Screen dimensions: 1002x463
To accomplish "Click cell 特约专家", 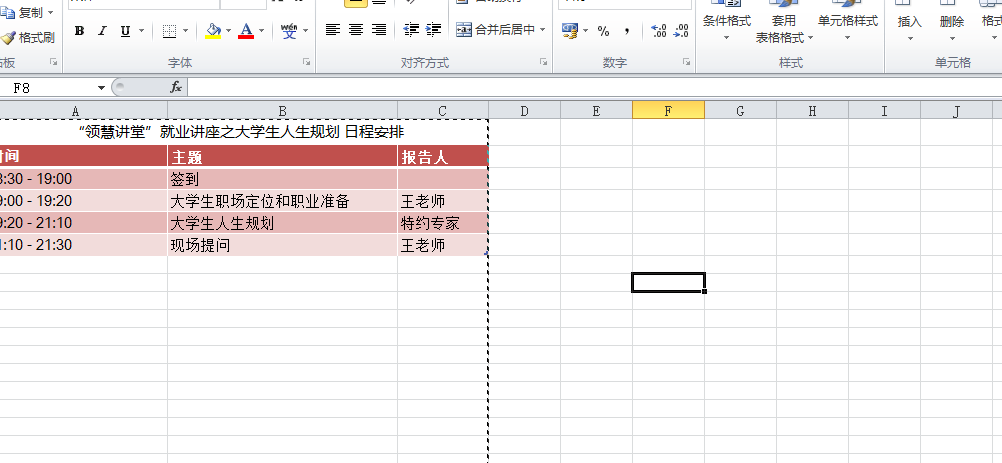I will [443, 223].
